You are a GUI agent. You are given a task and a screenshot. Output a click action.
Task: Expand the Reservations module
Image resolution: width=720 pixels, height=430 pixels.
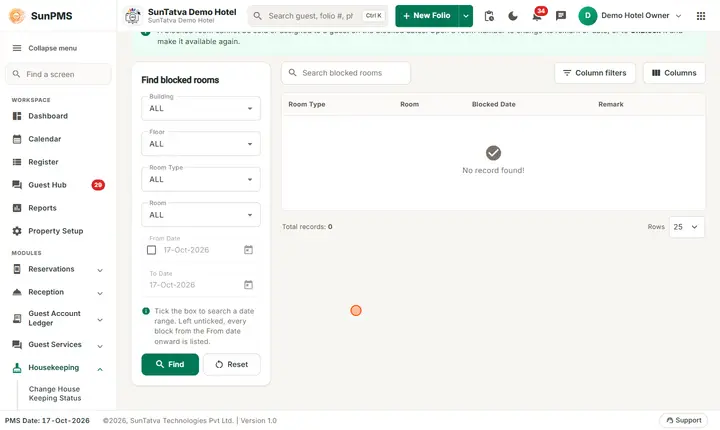(100, 270)
